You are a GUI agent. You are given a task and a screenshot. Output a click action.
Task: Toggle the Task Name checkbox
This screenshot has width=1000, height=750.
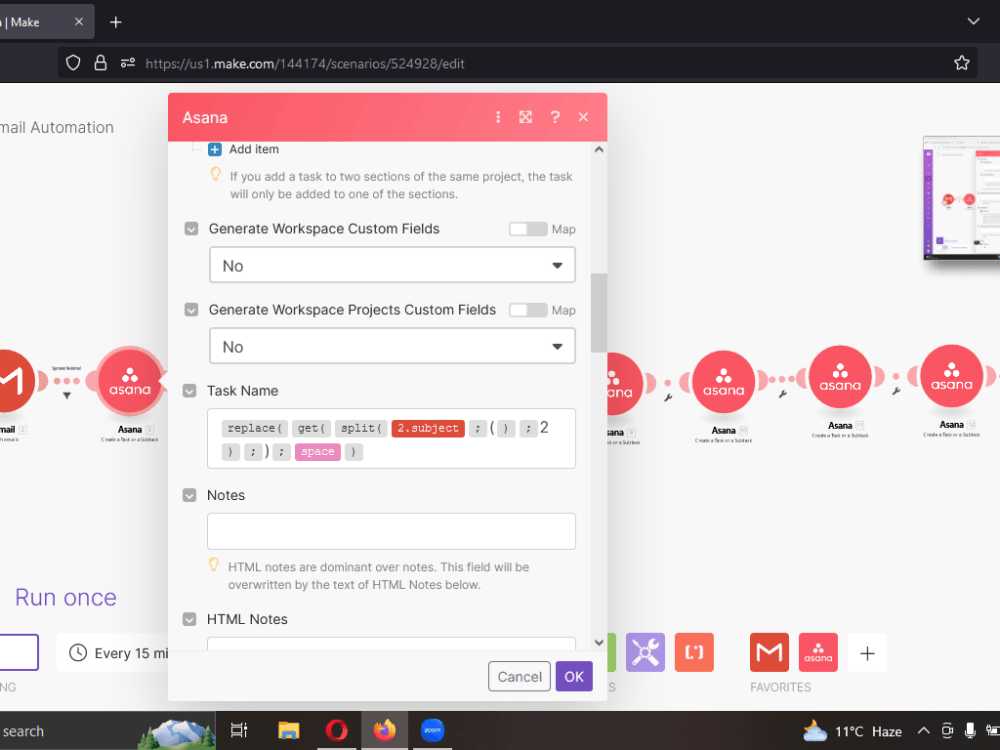pos(189,391)
